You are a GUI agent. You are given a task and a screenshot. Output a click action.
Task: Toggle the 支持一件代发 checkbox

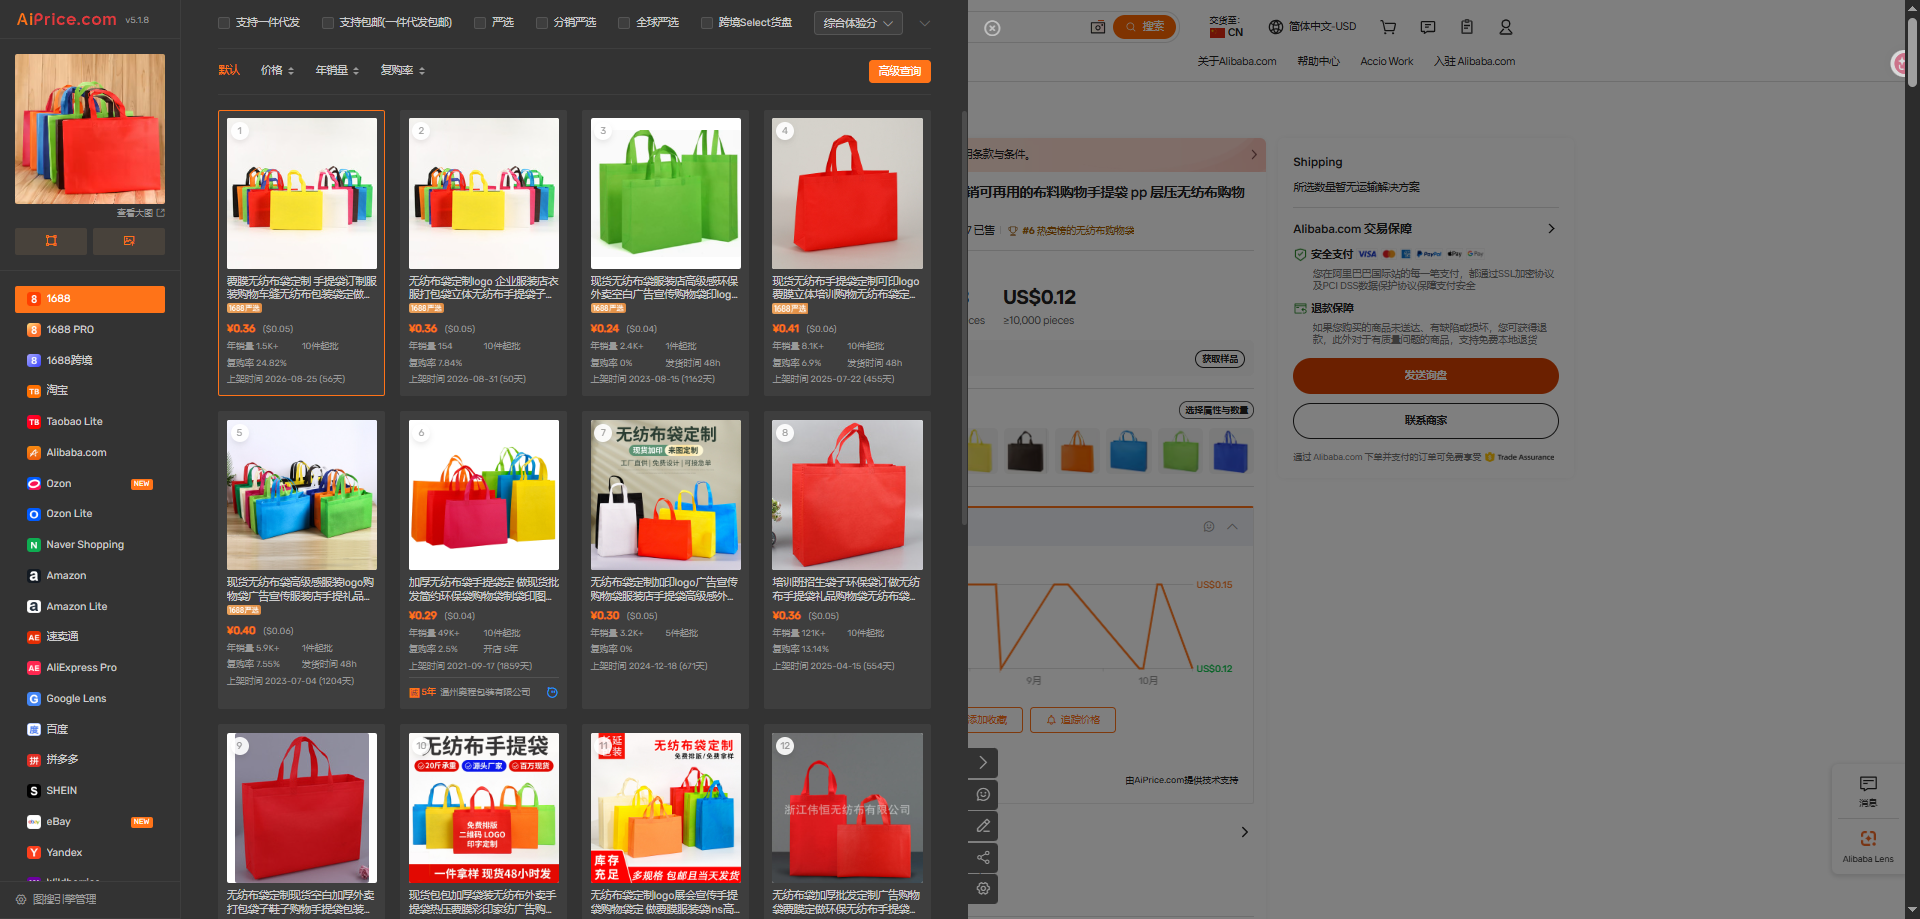[x=224, y=23]
